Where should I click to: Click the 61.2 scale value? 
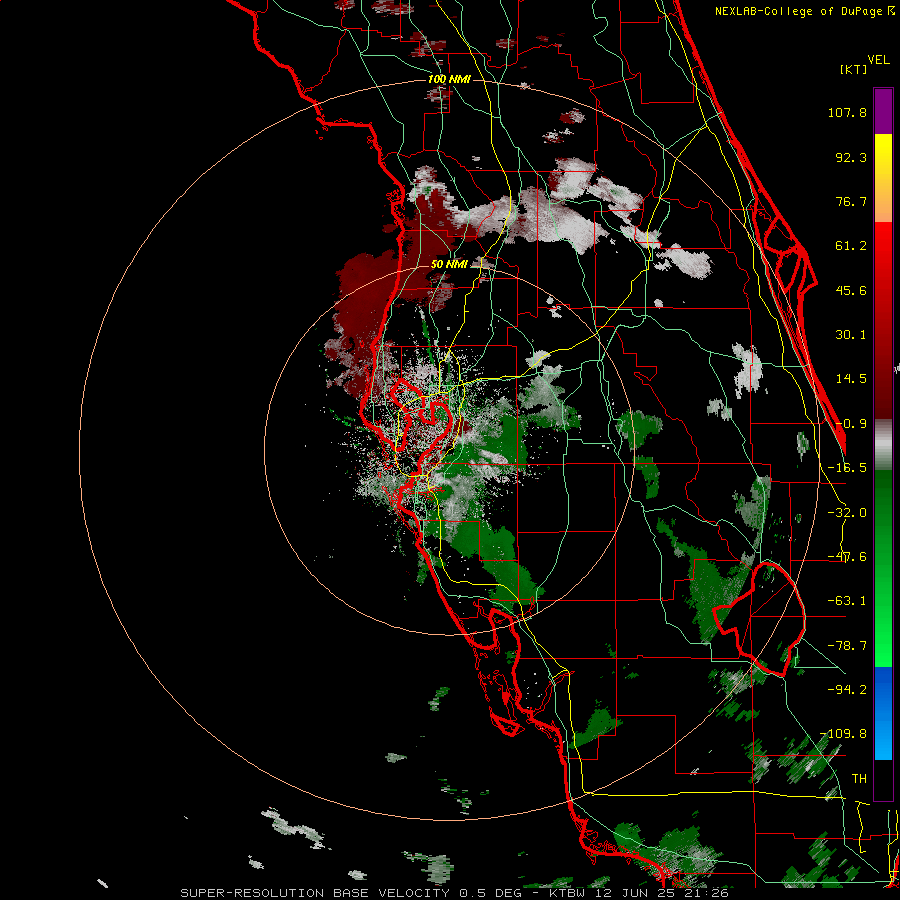[851, 246]
